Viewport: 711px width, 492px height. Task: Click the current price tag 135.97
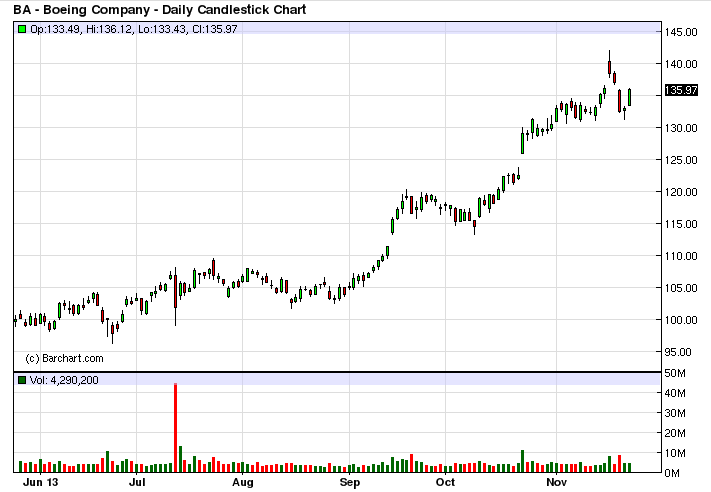[681, 90]
